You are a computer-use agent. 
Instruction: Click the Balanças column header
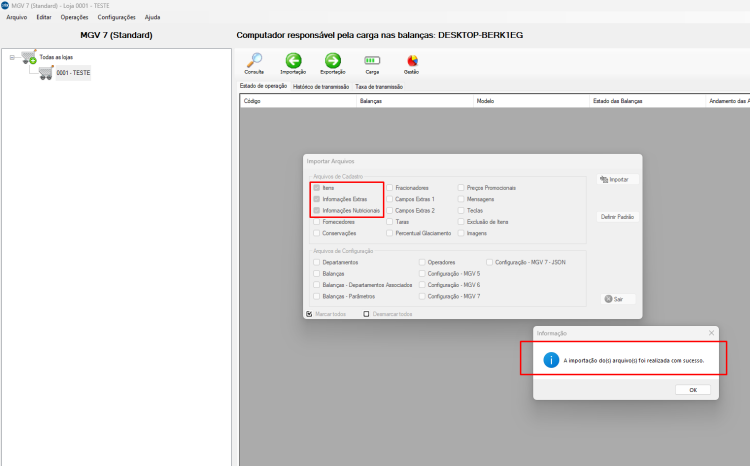click(415, 101)
